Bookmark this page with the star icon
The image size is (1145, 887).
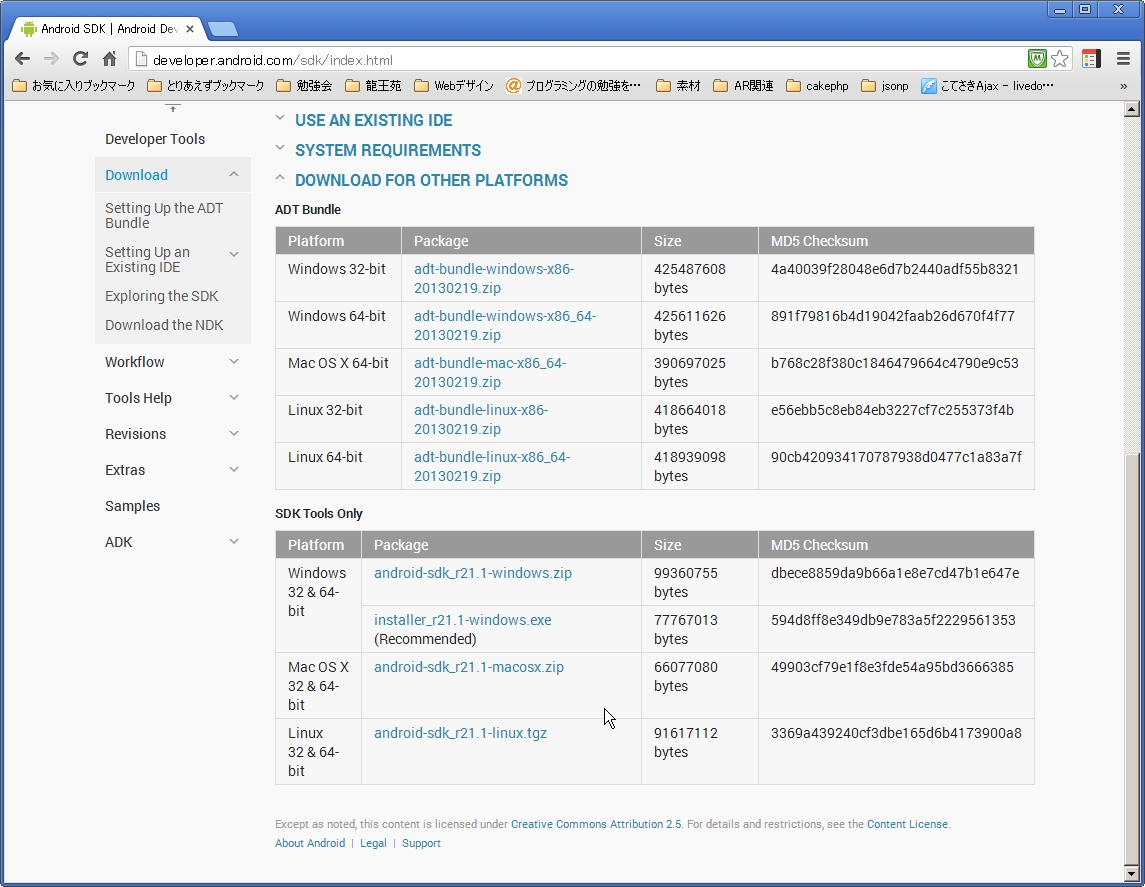click(x=1060, y=59)
